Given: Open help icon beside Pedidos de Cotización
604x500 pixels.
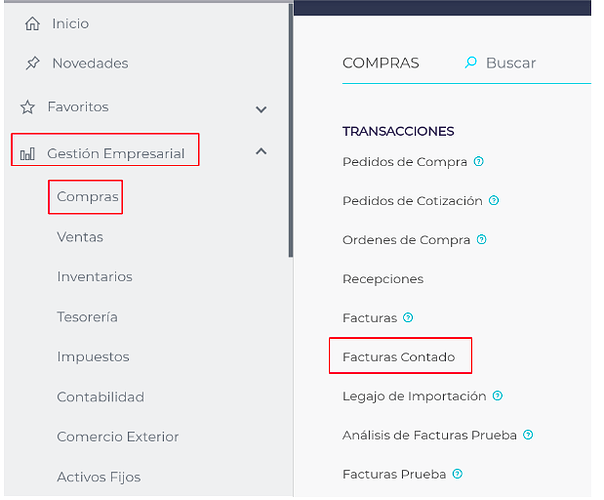Looking at the screenshot, I should point(494,200).
